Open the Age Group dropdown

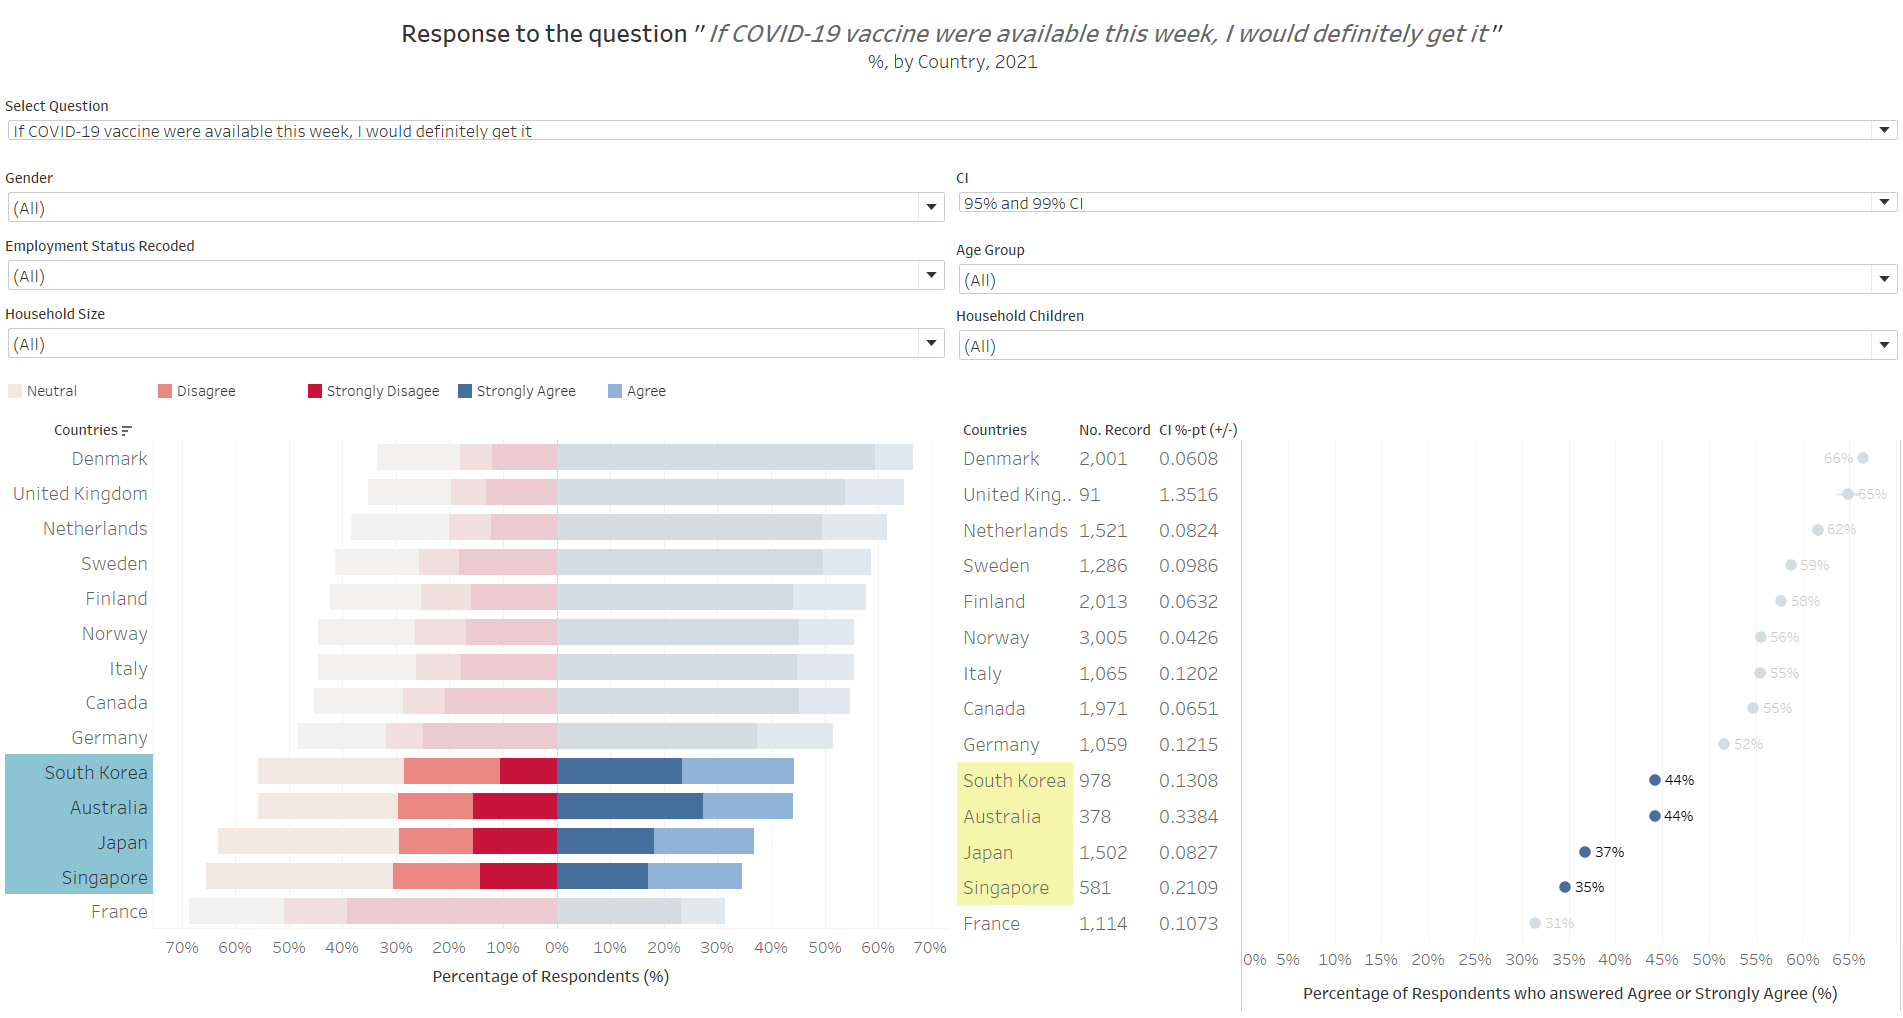[x=1884, y=280]
